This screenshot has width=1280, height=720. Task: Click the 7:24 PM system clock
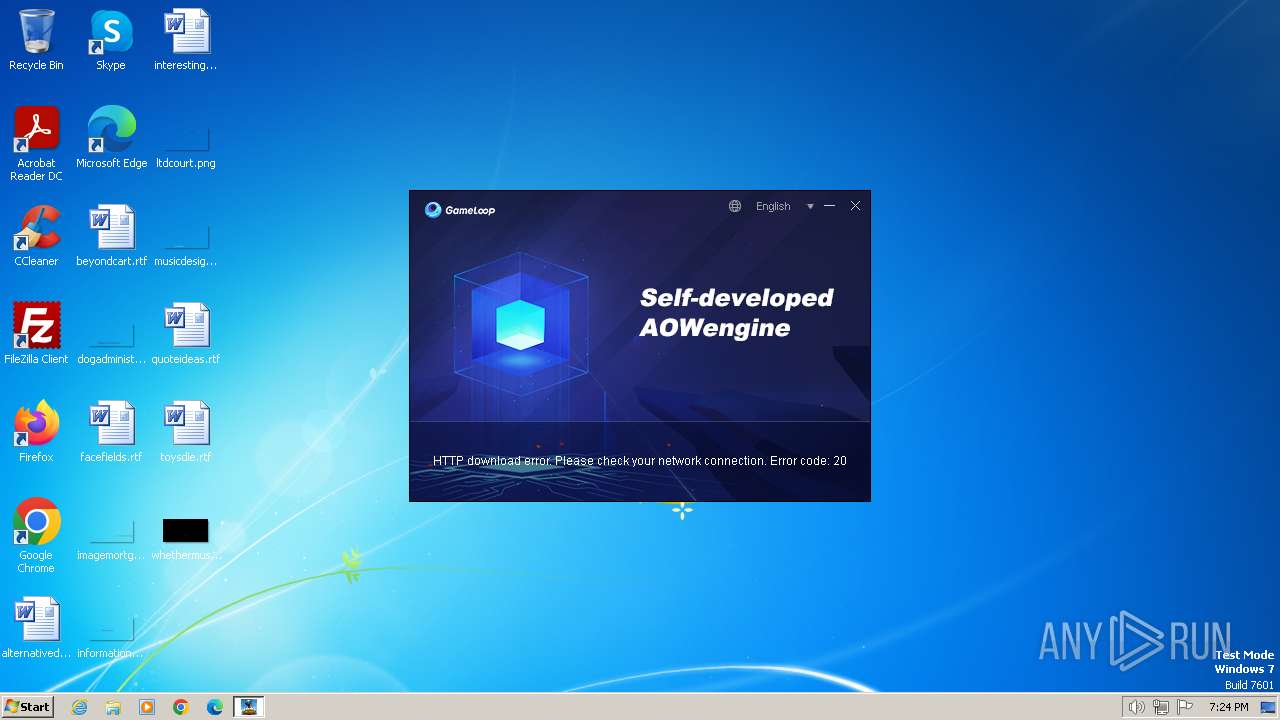click(1228, 707)
